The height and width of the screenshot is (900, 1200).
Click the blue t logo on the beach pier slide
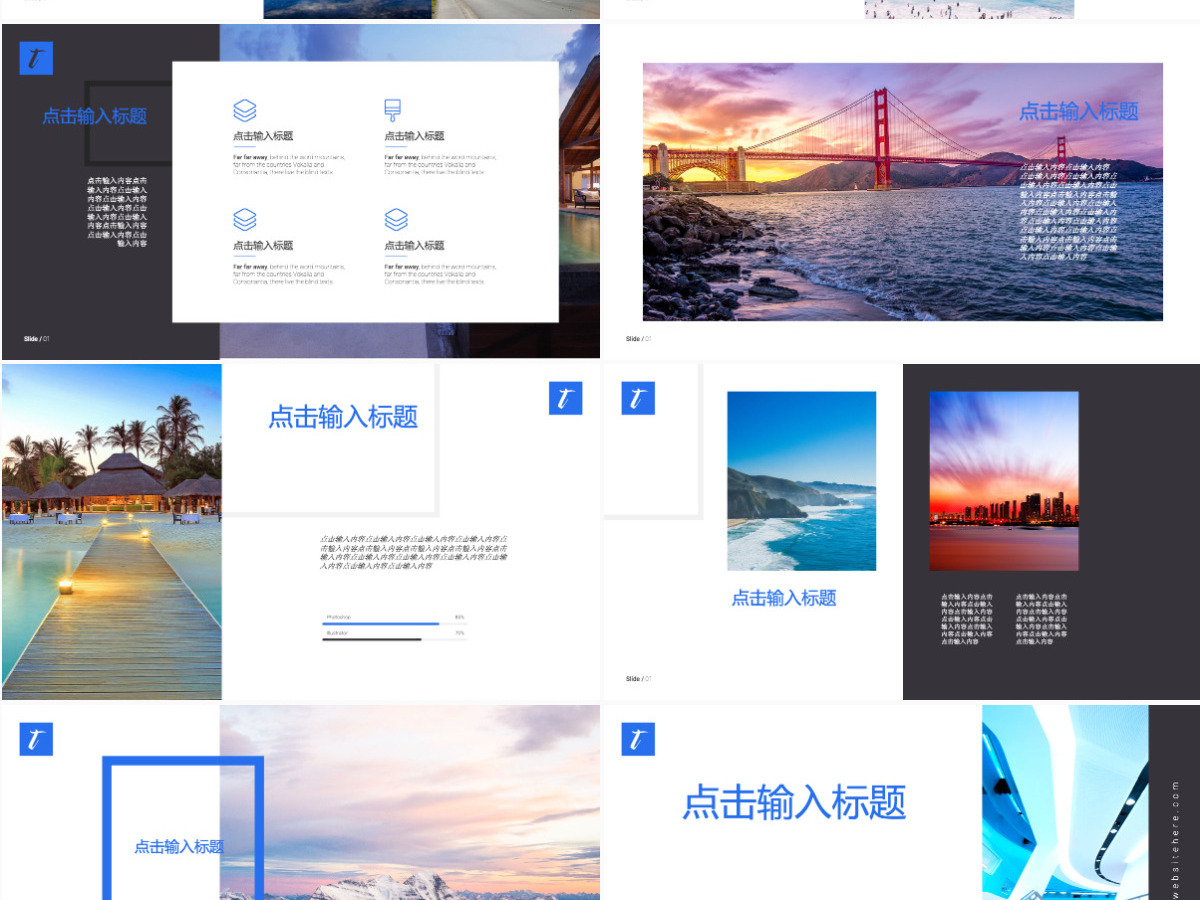coord(565,398)
